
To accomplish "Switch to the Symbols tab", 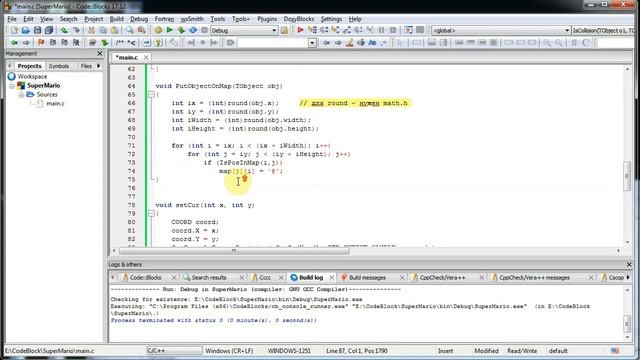I will click(x=59, y=66).
